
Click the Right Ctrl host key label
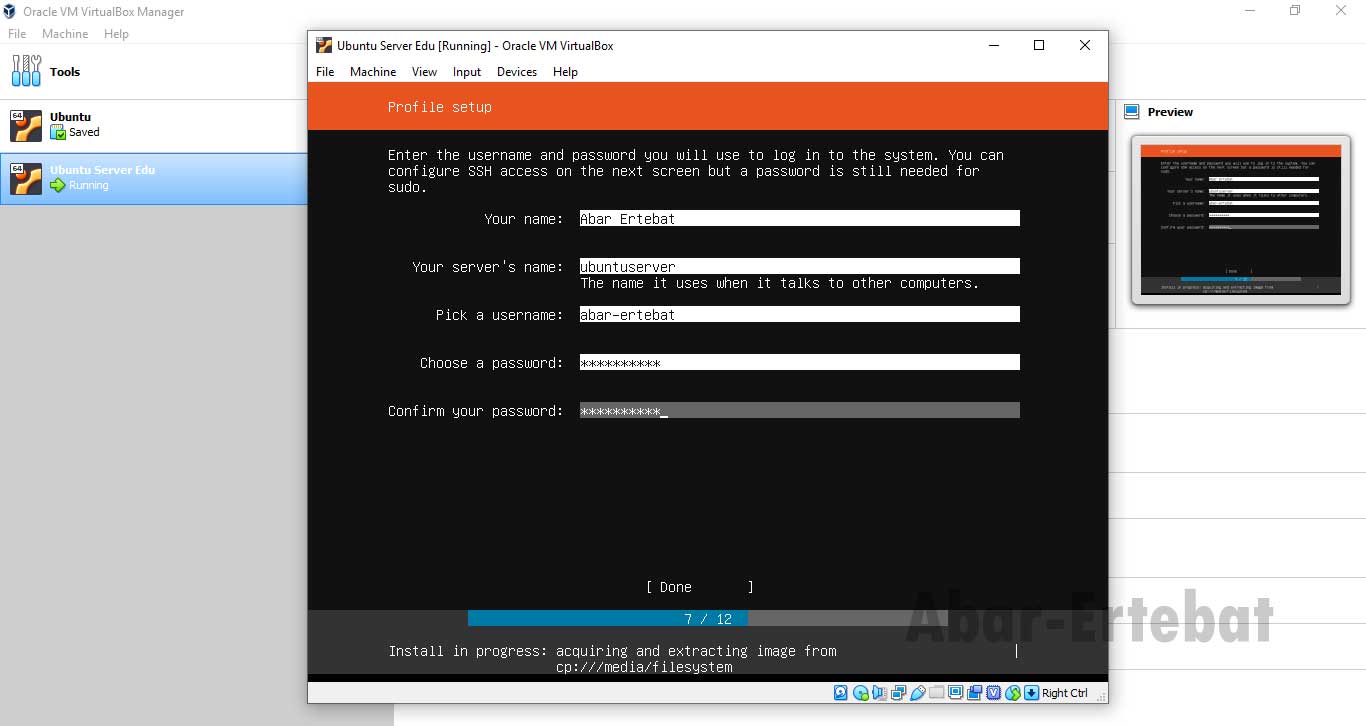point(1065,693)
